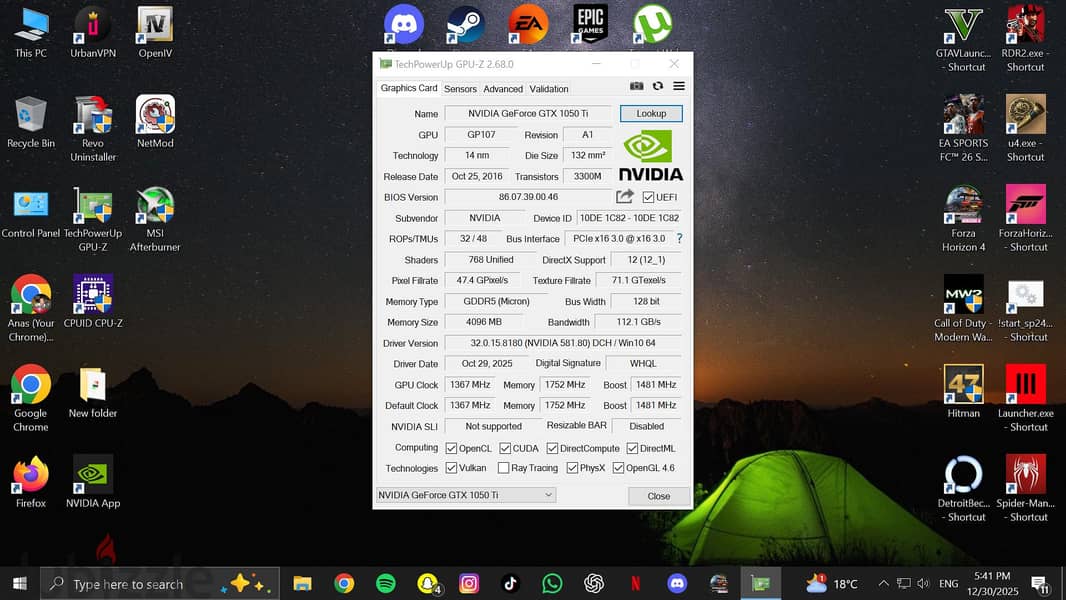Screen dimensions: 1066x600
Task: Toggle the OpenCL checkbox
Action: [x=451, y=448]
